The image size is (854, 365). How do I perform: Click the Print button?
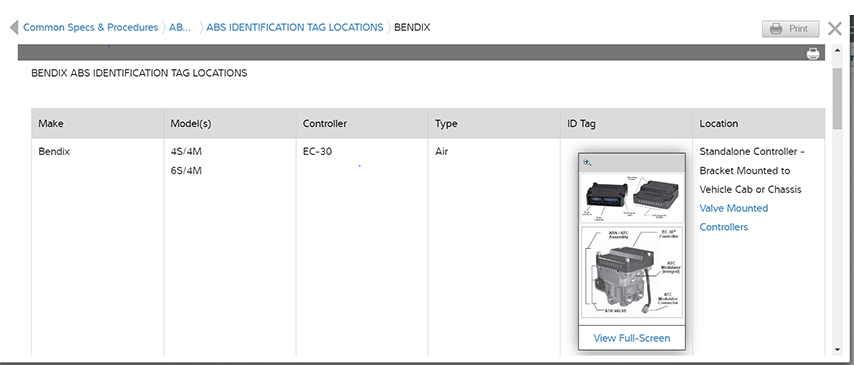pyautogui.click(x=790, y=29)
